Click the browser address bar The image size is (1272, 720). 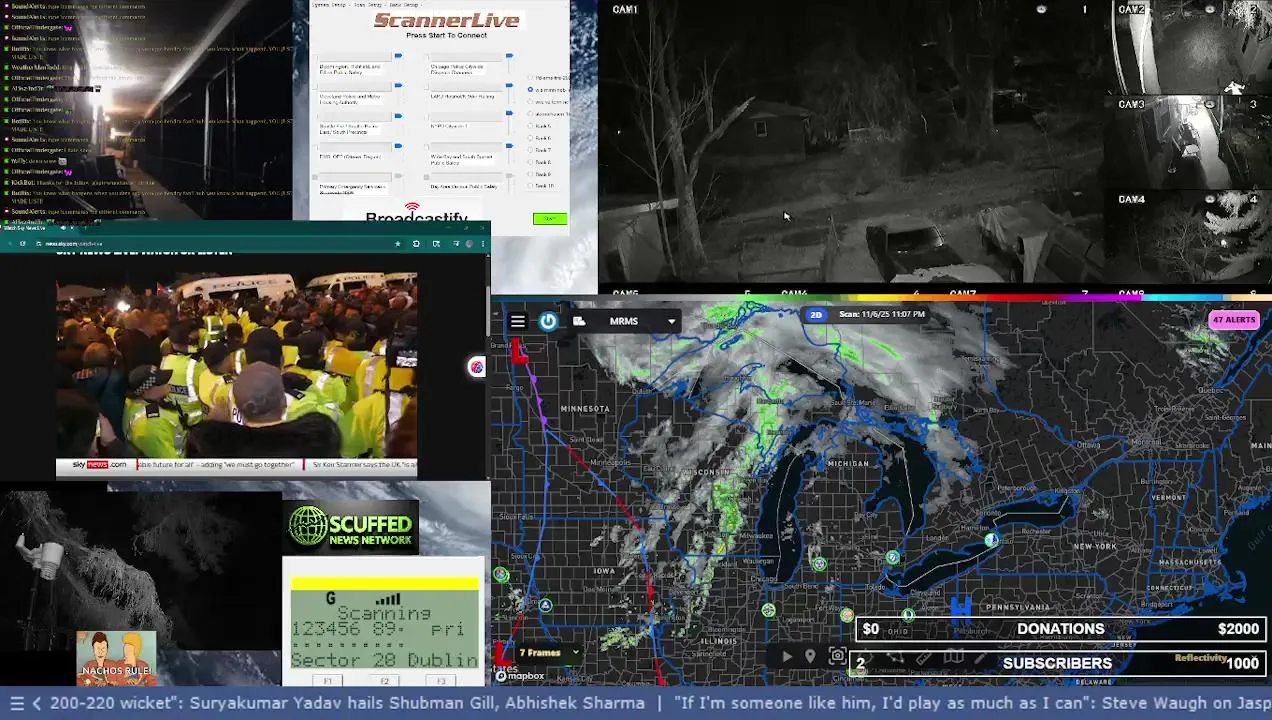tap(210, 244)
